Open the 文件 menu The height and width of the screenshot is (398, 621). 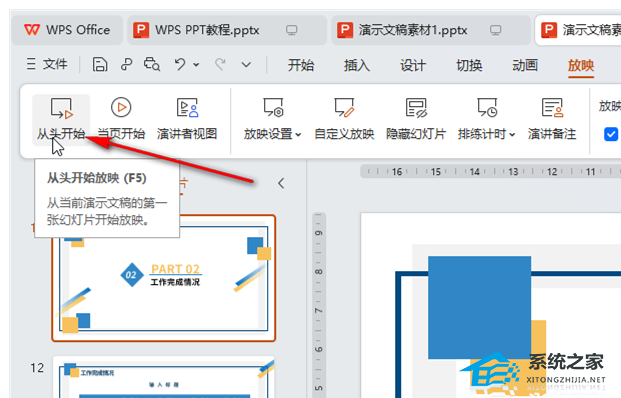click(47, 64)
